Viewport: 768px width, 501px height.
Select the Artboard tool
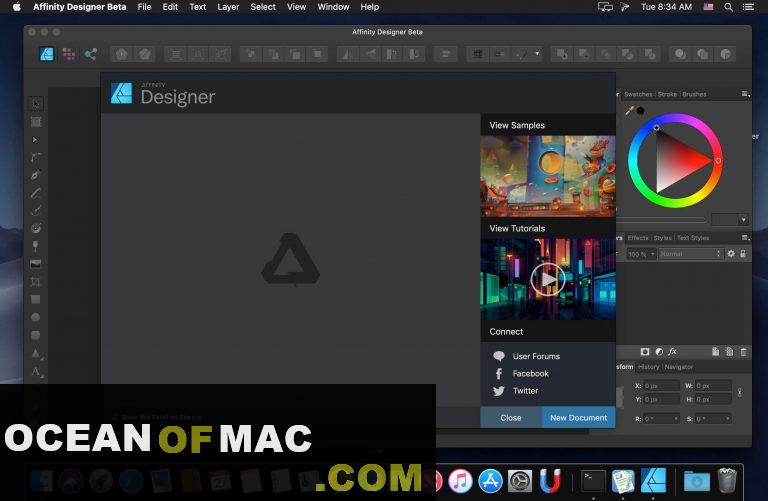click(35, 121)
